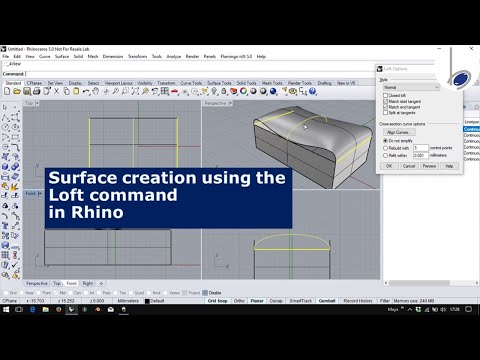Uncheck Match end tangent

[385, 107]
